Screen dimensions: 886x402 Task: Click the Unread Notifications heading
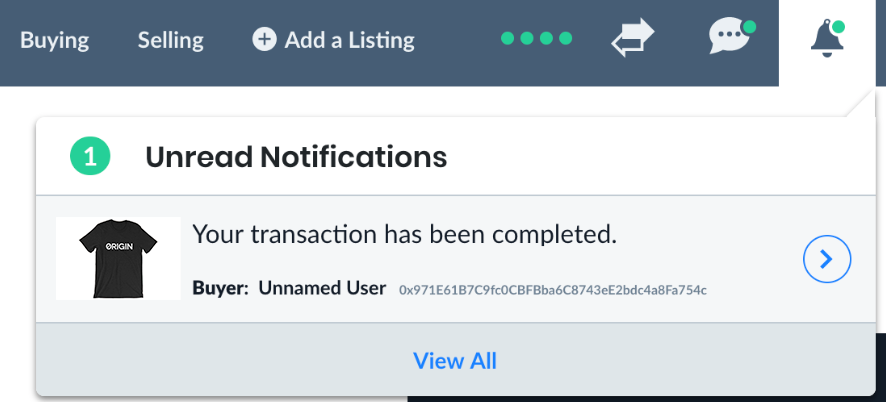[x=296, y=157]
